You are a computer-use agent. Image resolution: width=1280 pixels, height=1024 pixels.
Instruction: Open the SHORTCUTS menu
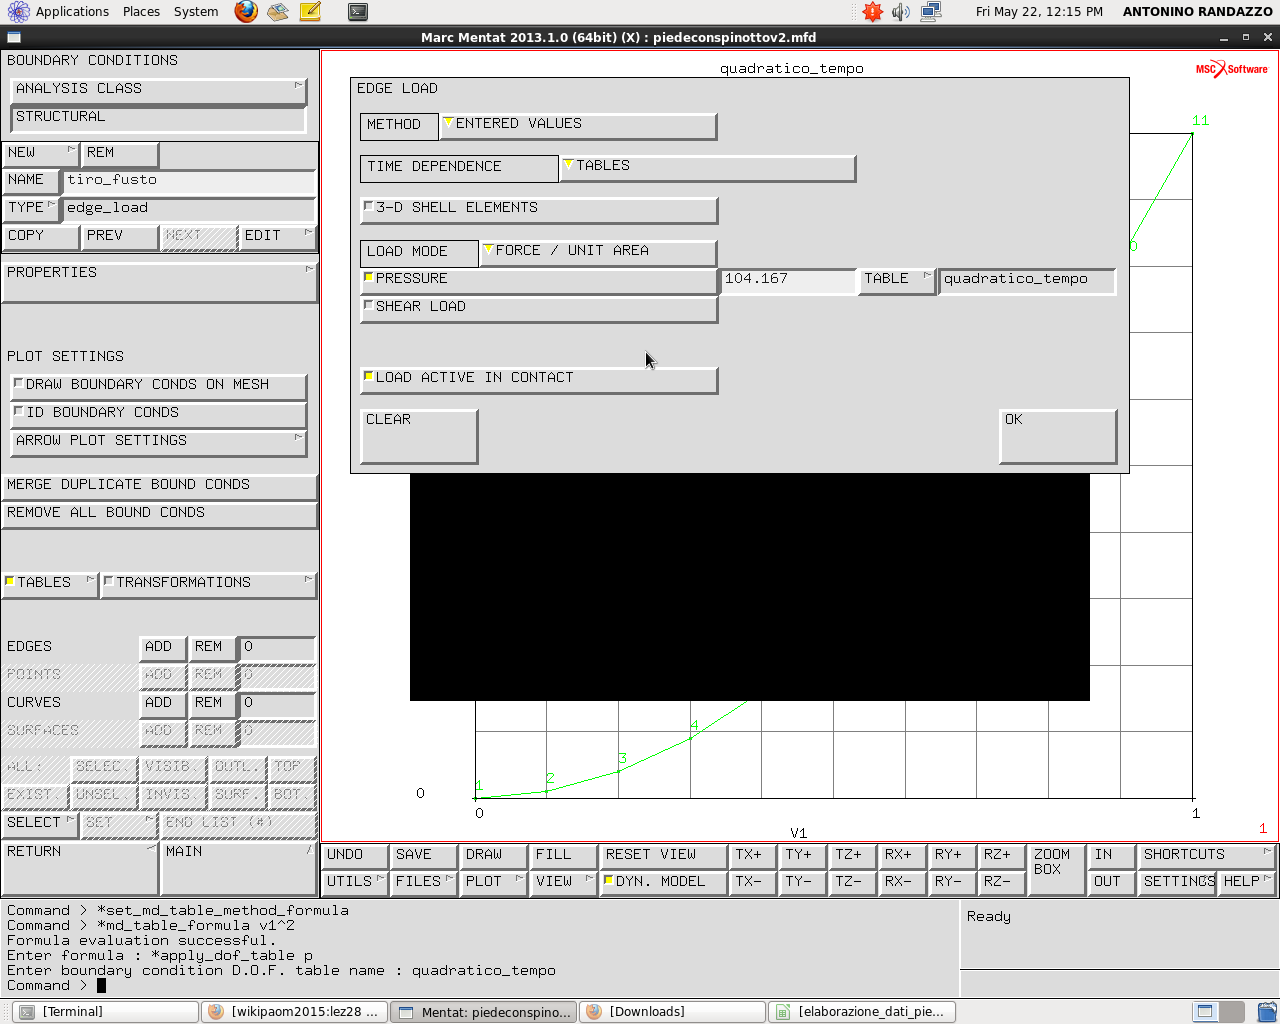1207,856
